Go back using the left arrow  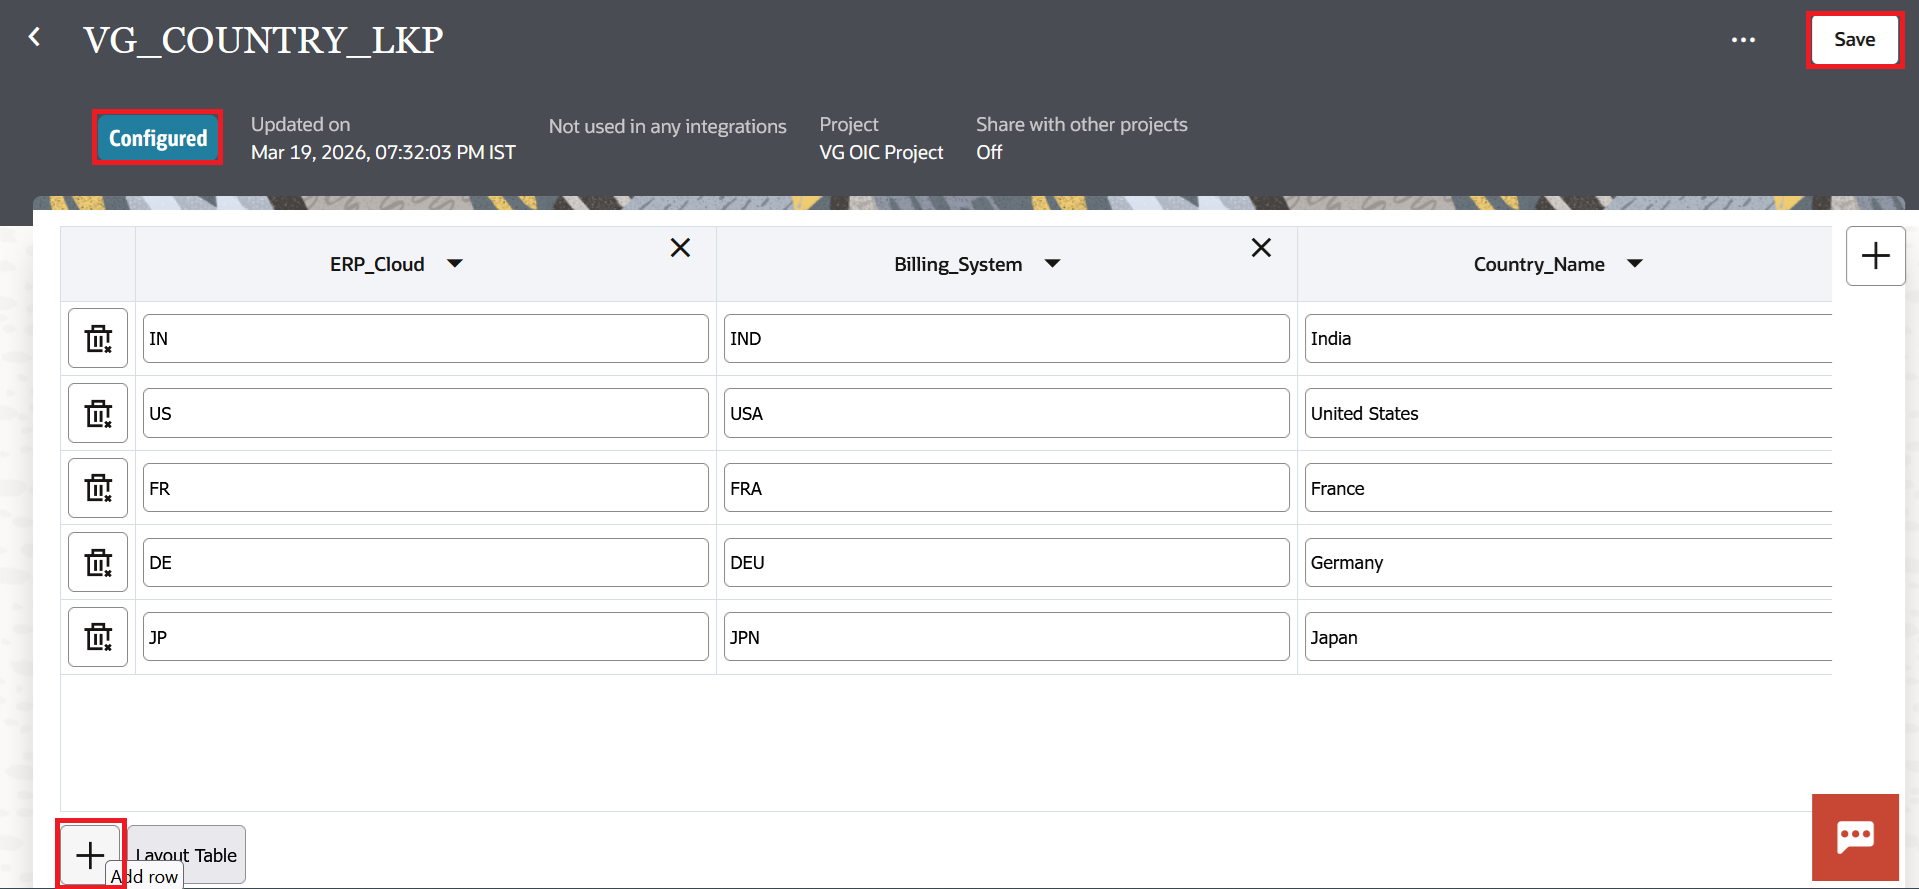[35, 38]
